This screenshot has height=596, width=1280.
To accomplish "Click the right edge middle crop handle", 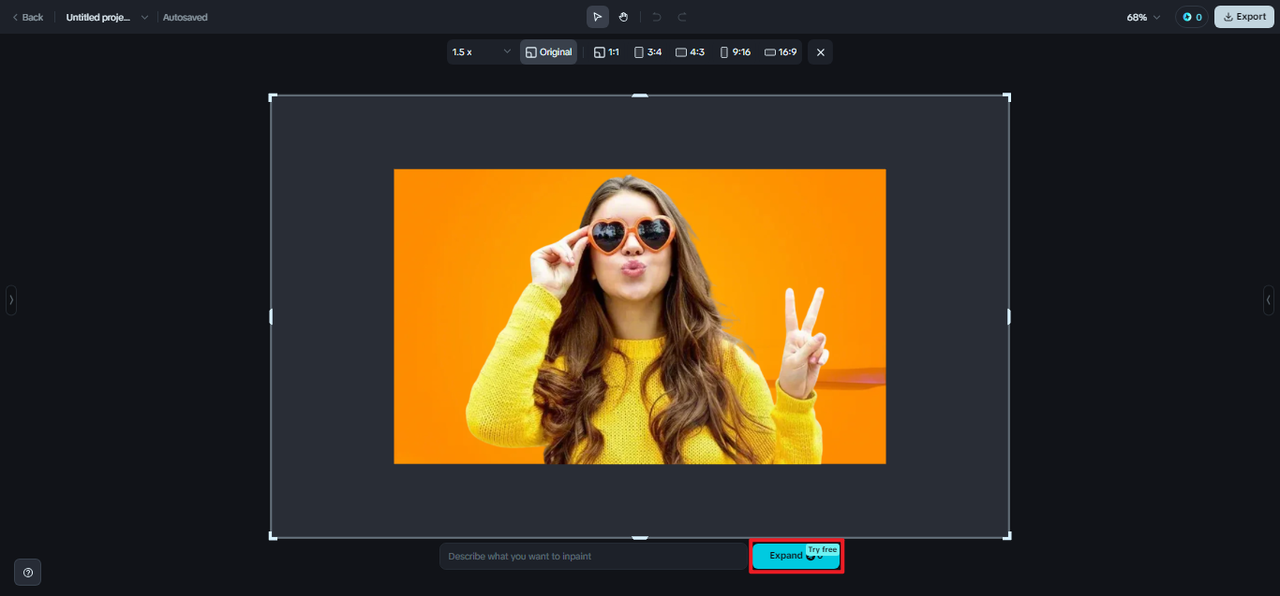I will pos(1009,317).
